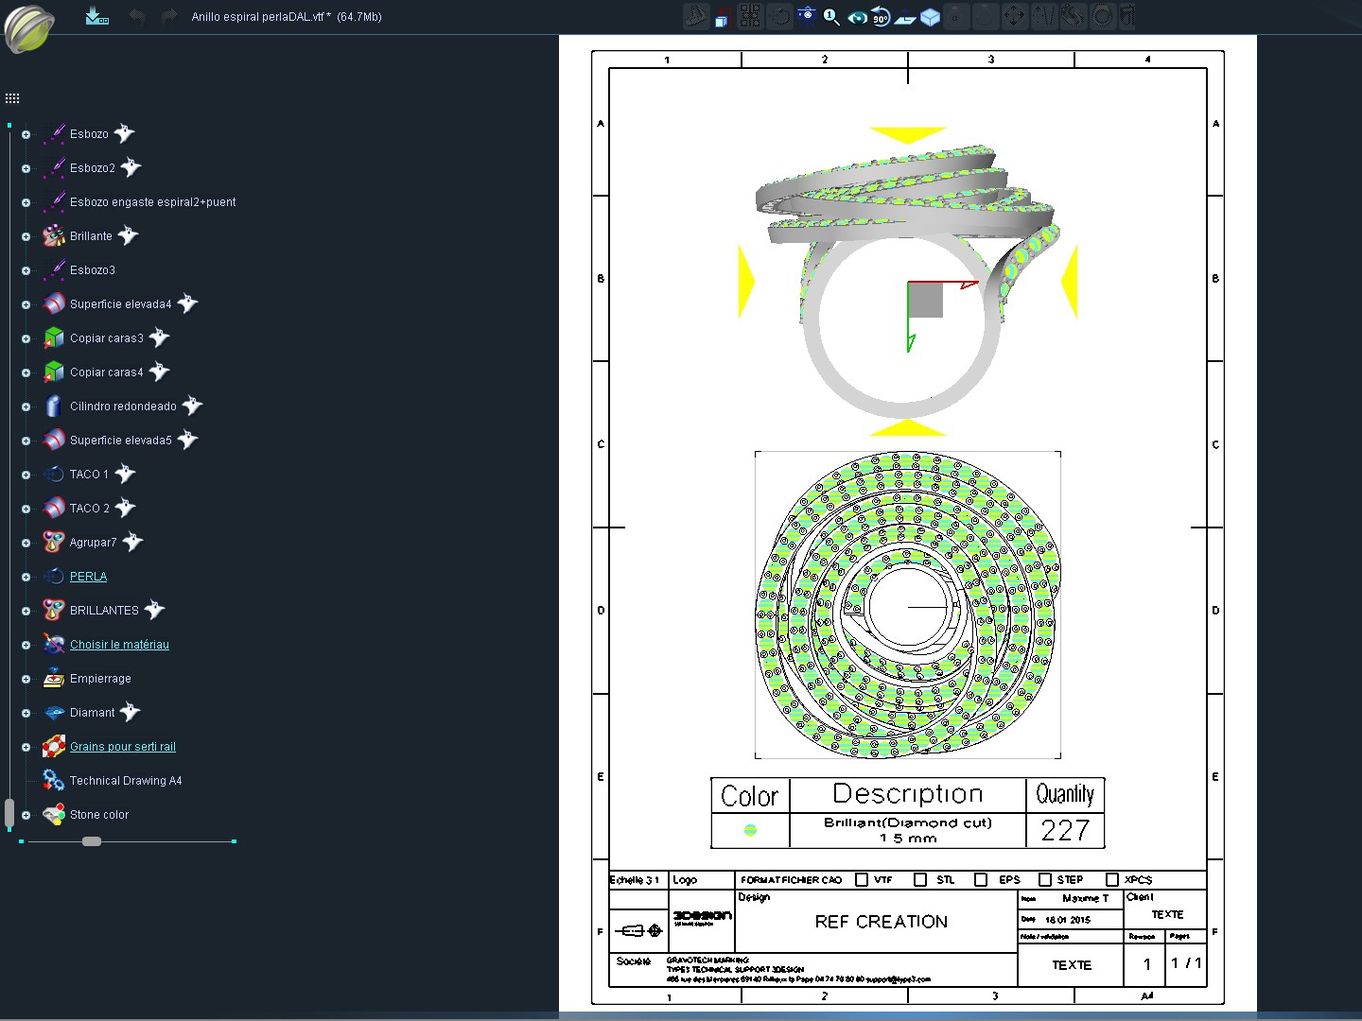
Task: Expand the Cilindro redondeado node
Action: [26, 406]
